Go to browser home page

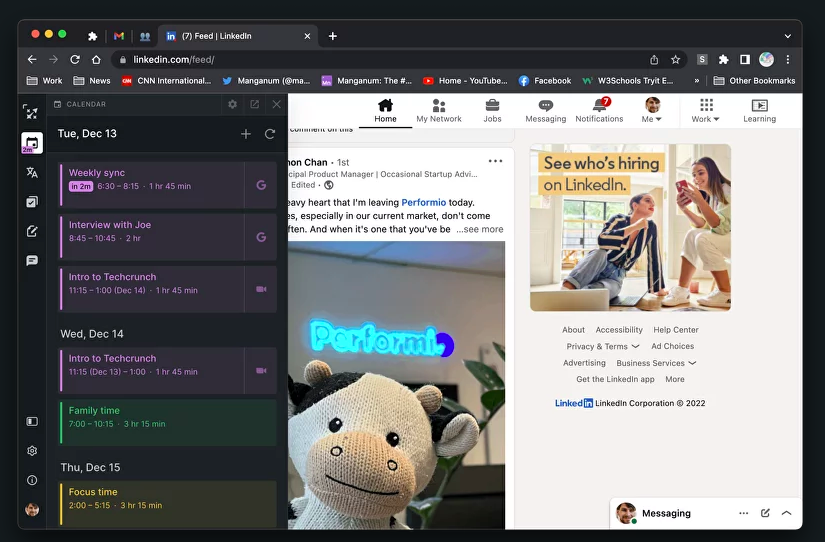click(x=96, y=59)
